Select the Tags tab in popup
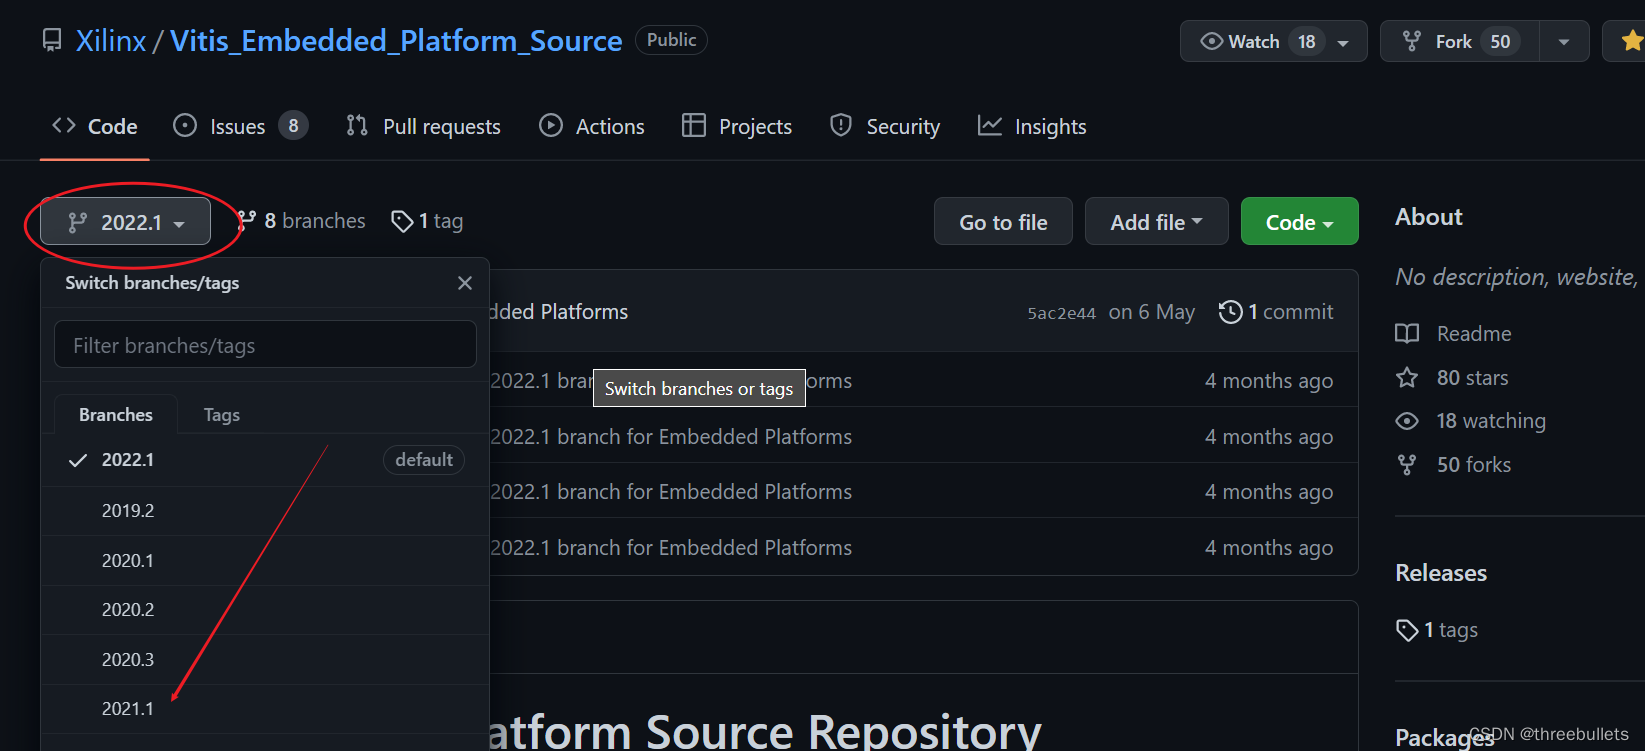Image resolution: width=1645 pixels, height=751 pixels. [x=221, y=415]
